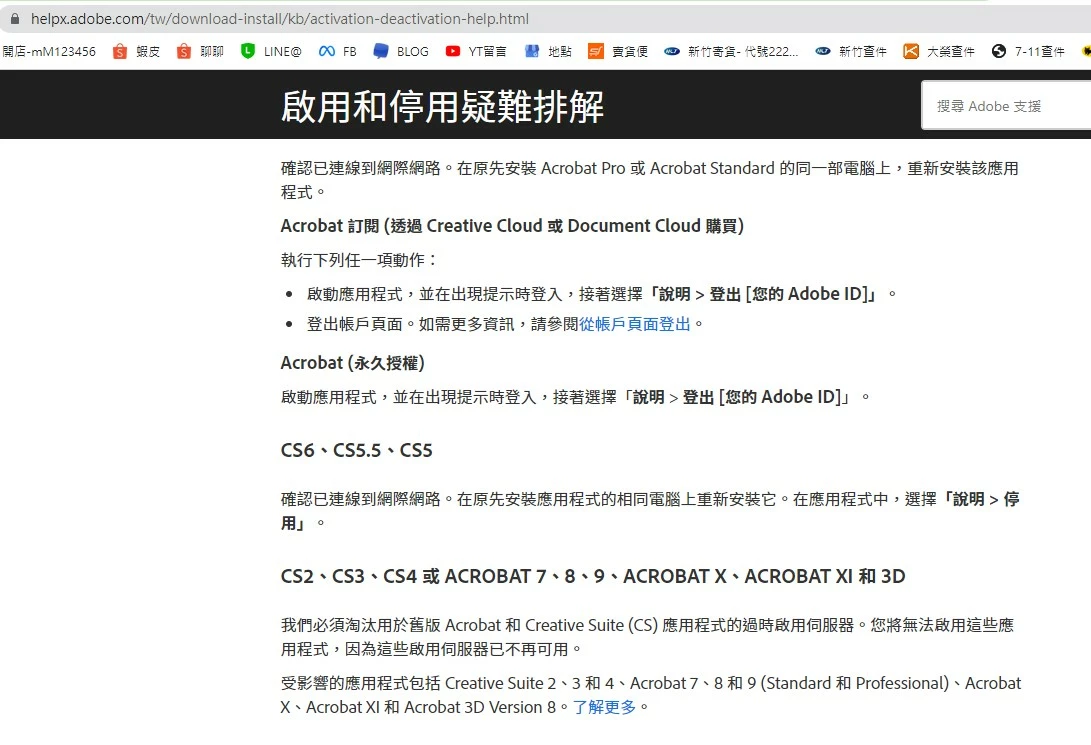Click the 賣貨便 bookmark icon

click(596, 51)
